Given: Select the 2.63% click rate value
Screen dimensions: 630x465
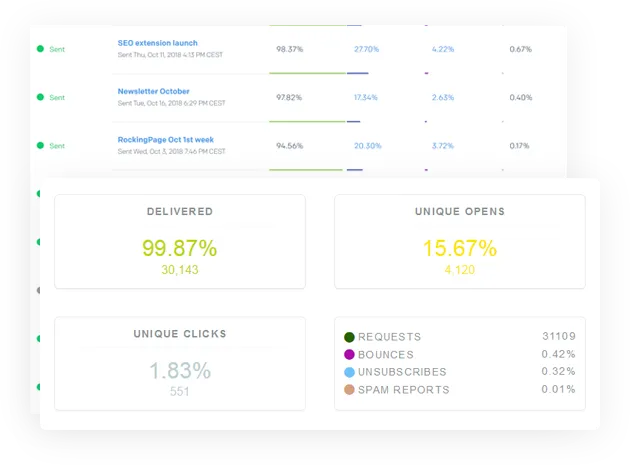Looking at the screenshot, I should pos(443,97).
